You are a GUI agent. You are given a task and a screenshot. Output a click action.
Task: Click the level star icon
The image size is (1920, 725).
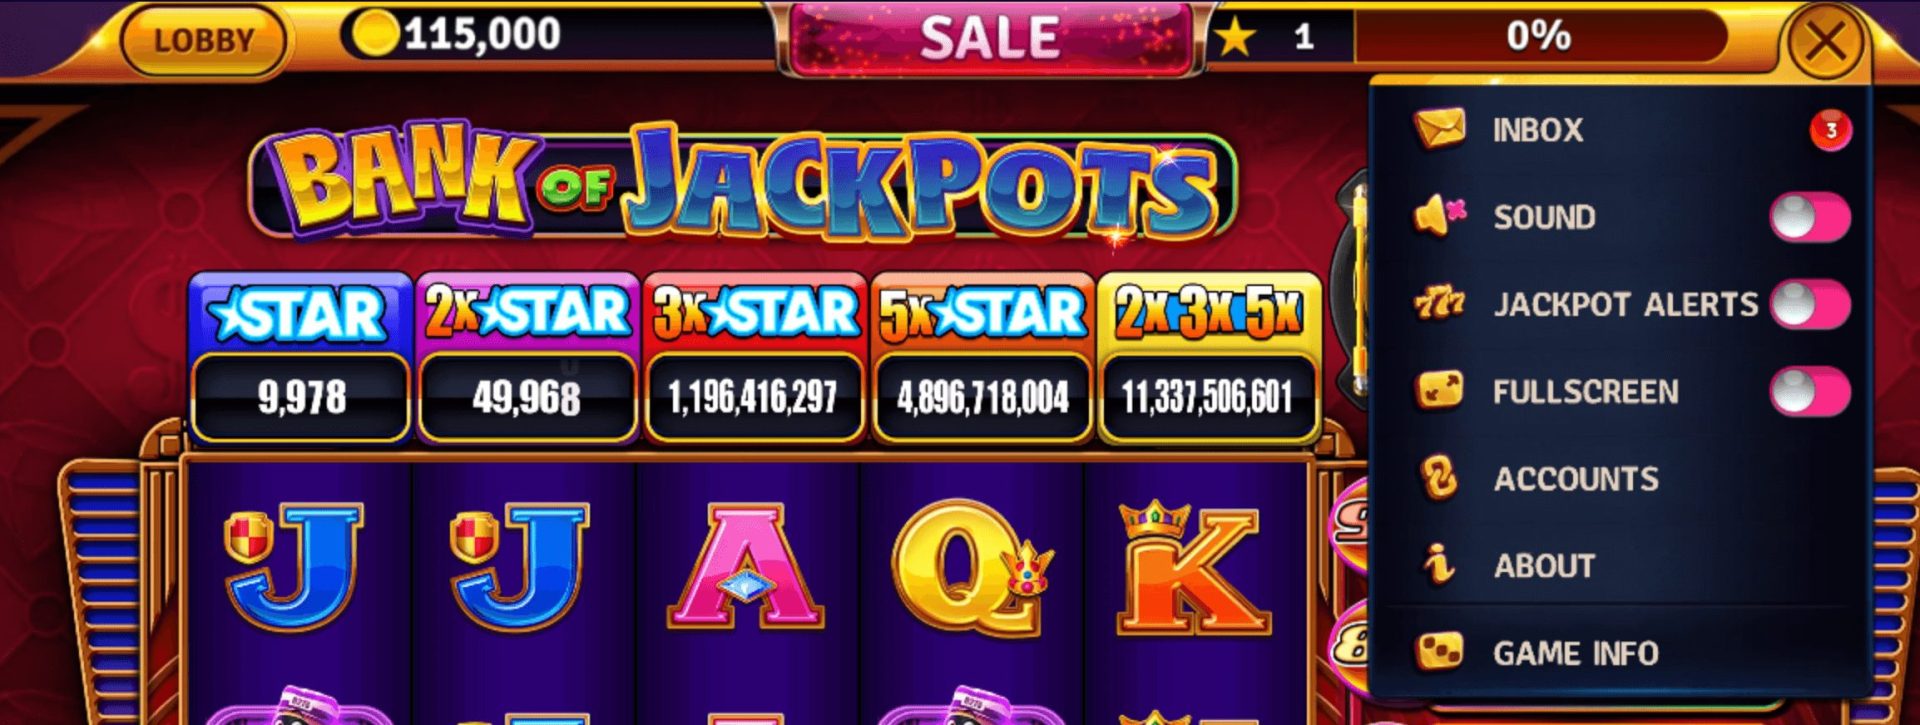pos(1236,37)
